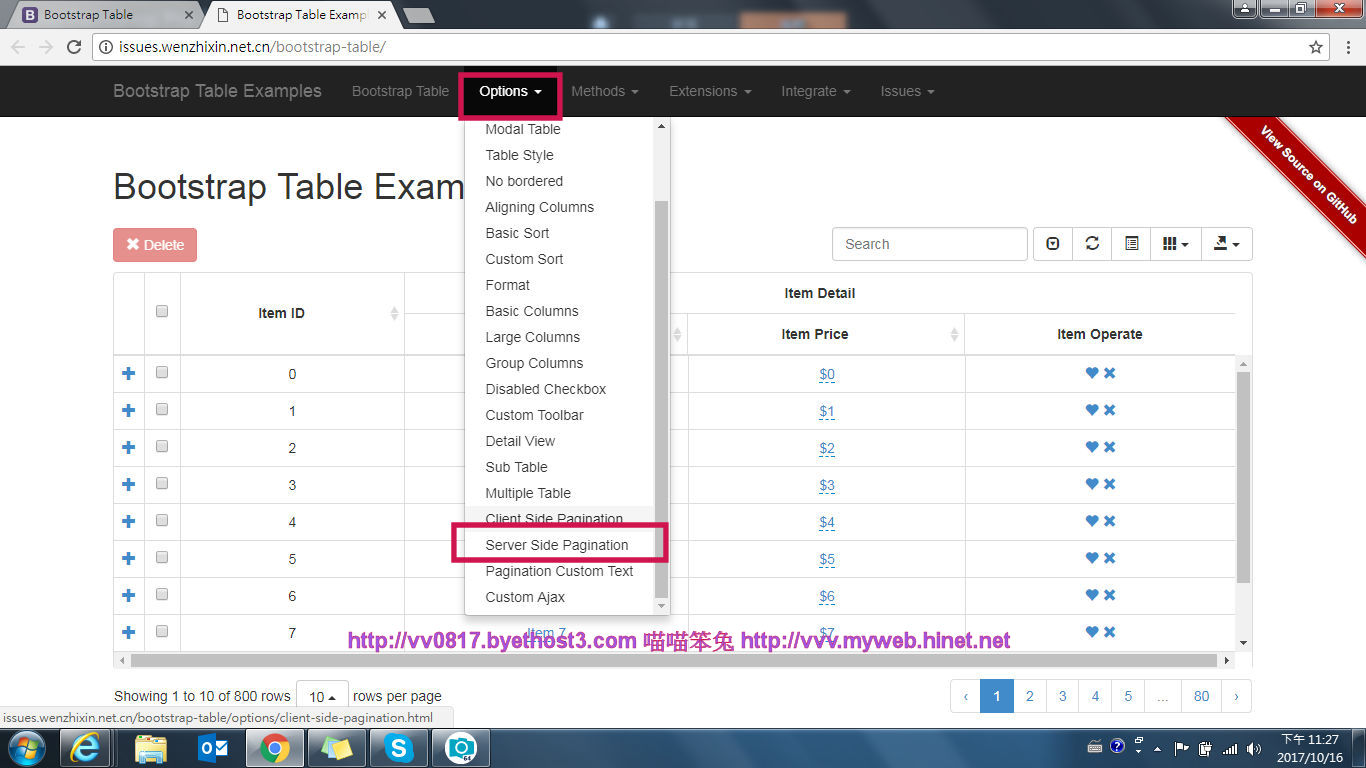Select Detail View menu item
Screen dimensions: 1366x768
[520, 441]
